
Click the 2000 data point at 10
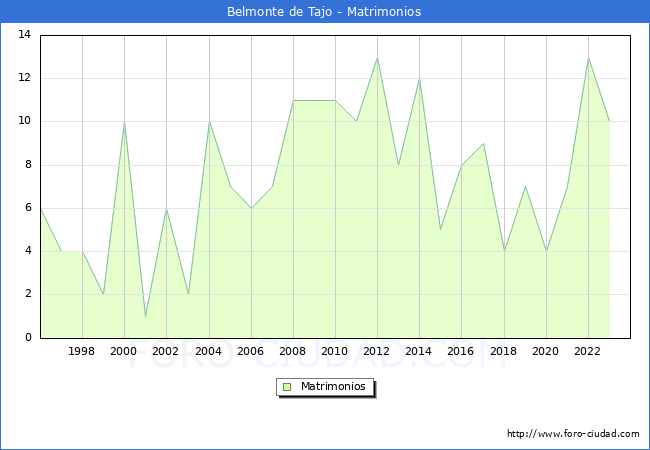pyautogui.click(x=124, y=122)
